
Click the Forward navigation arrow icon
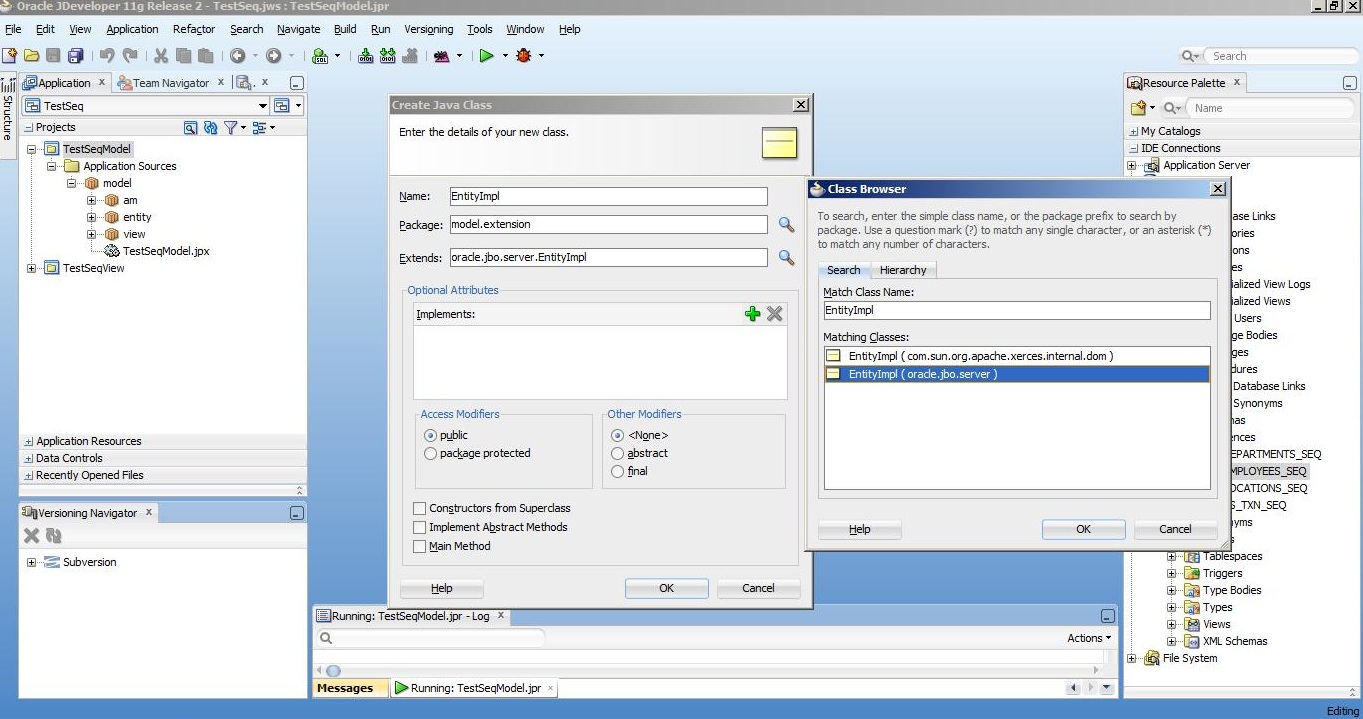pos(273,56)
